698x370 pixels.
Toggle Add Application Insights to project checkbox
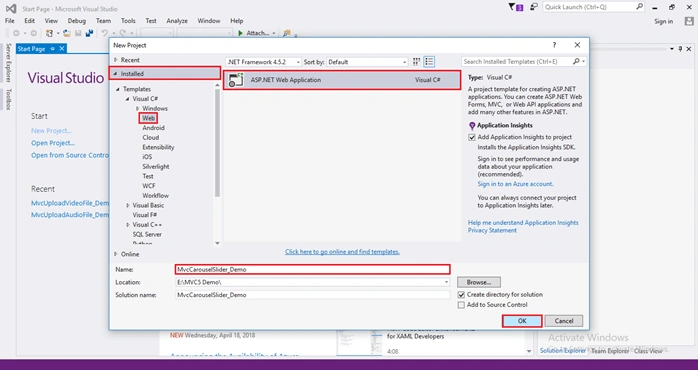(x=472, y=137)
